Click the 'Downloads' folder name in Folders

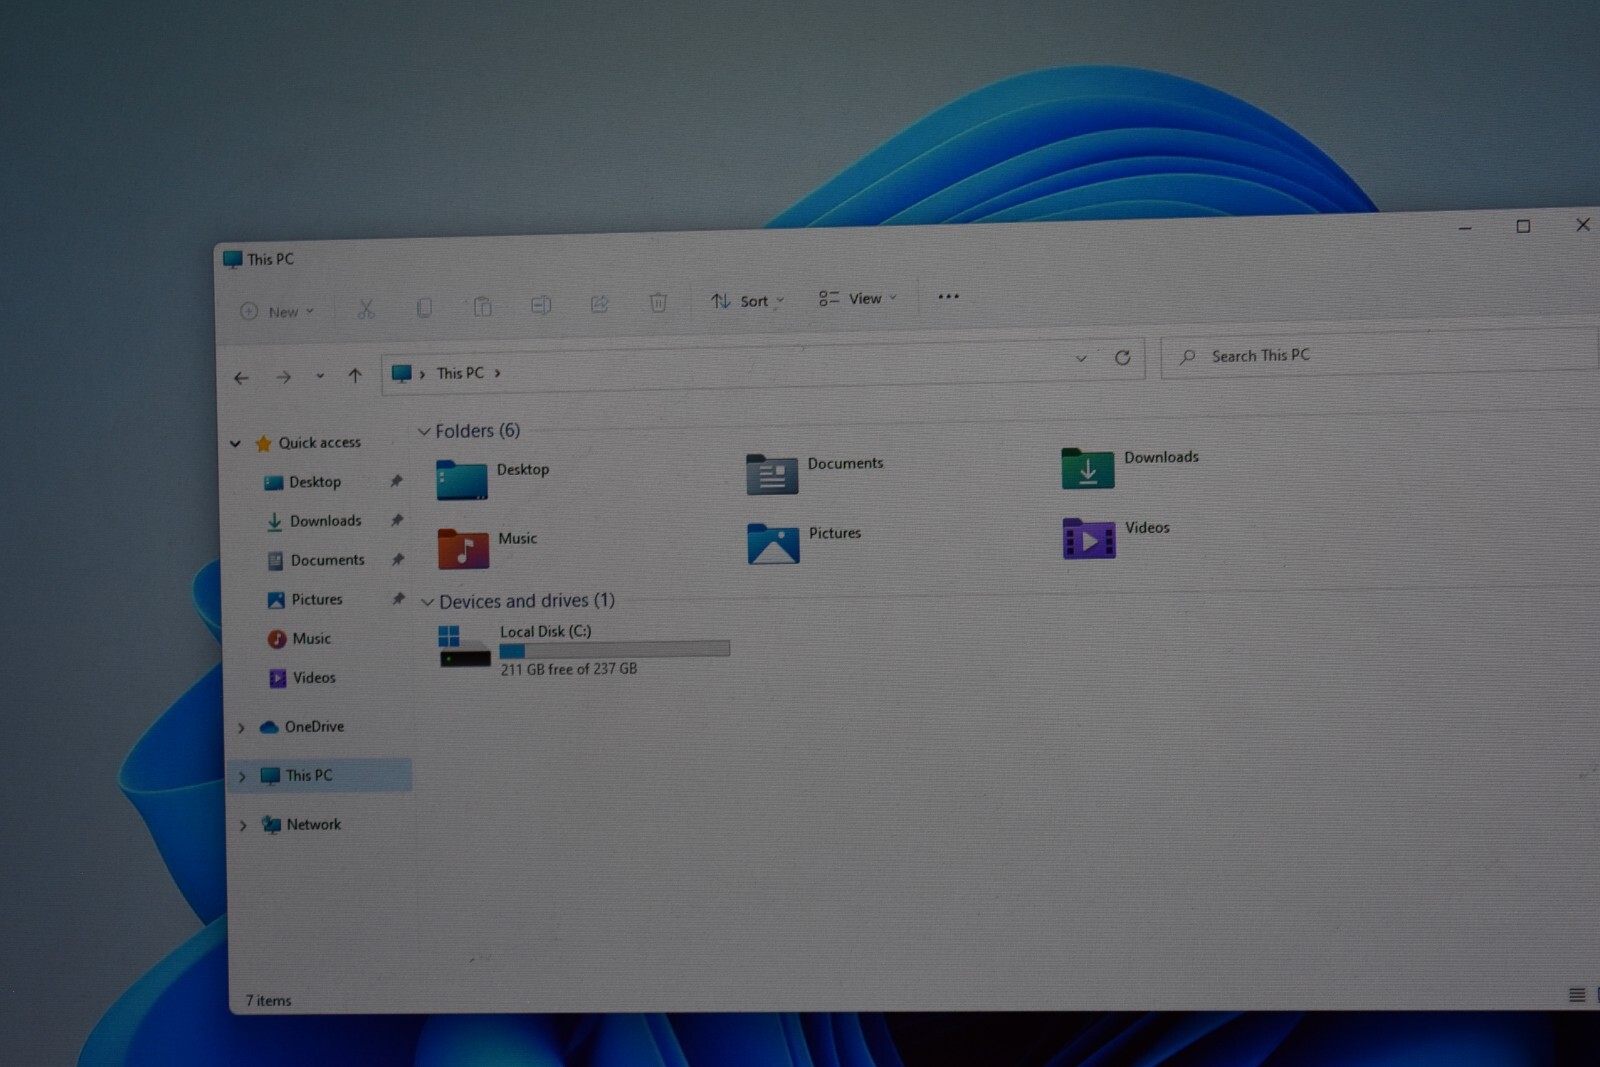(1161, 457)
